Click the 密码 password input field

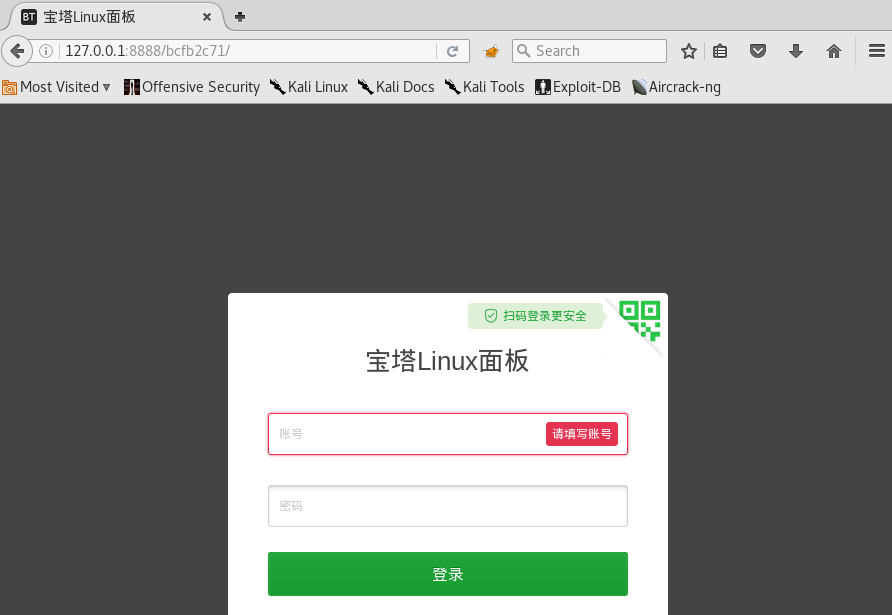point(448,506)
